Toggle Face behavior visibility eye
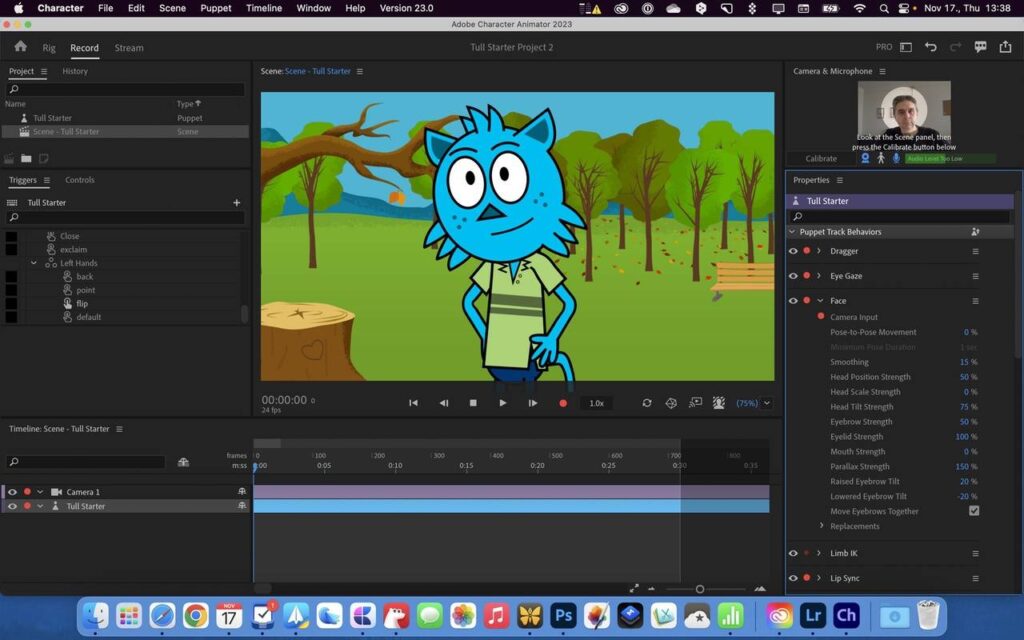The height and width of the screenshot is (640, 1024). 793,300
